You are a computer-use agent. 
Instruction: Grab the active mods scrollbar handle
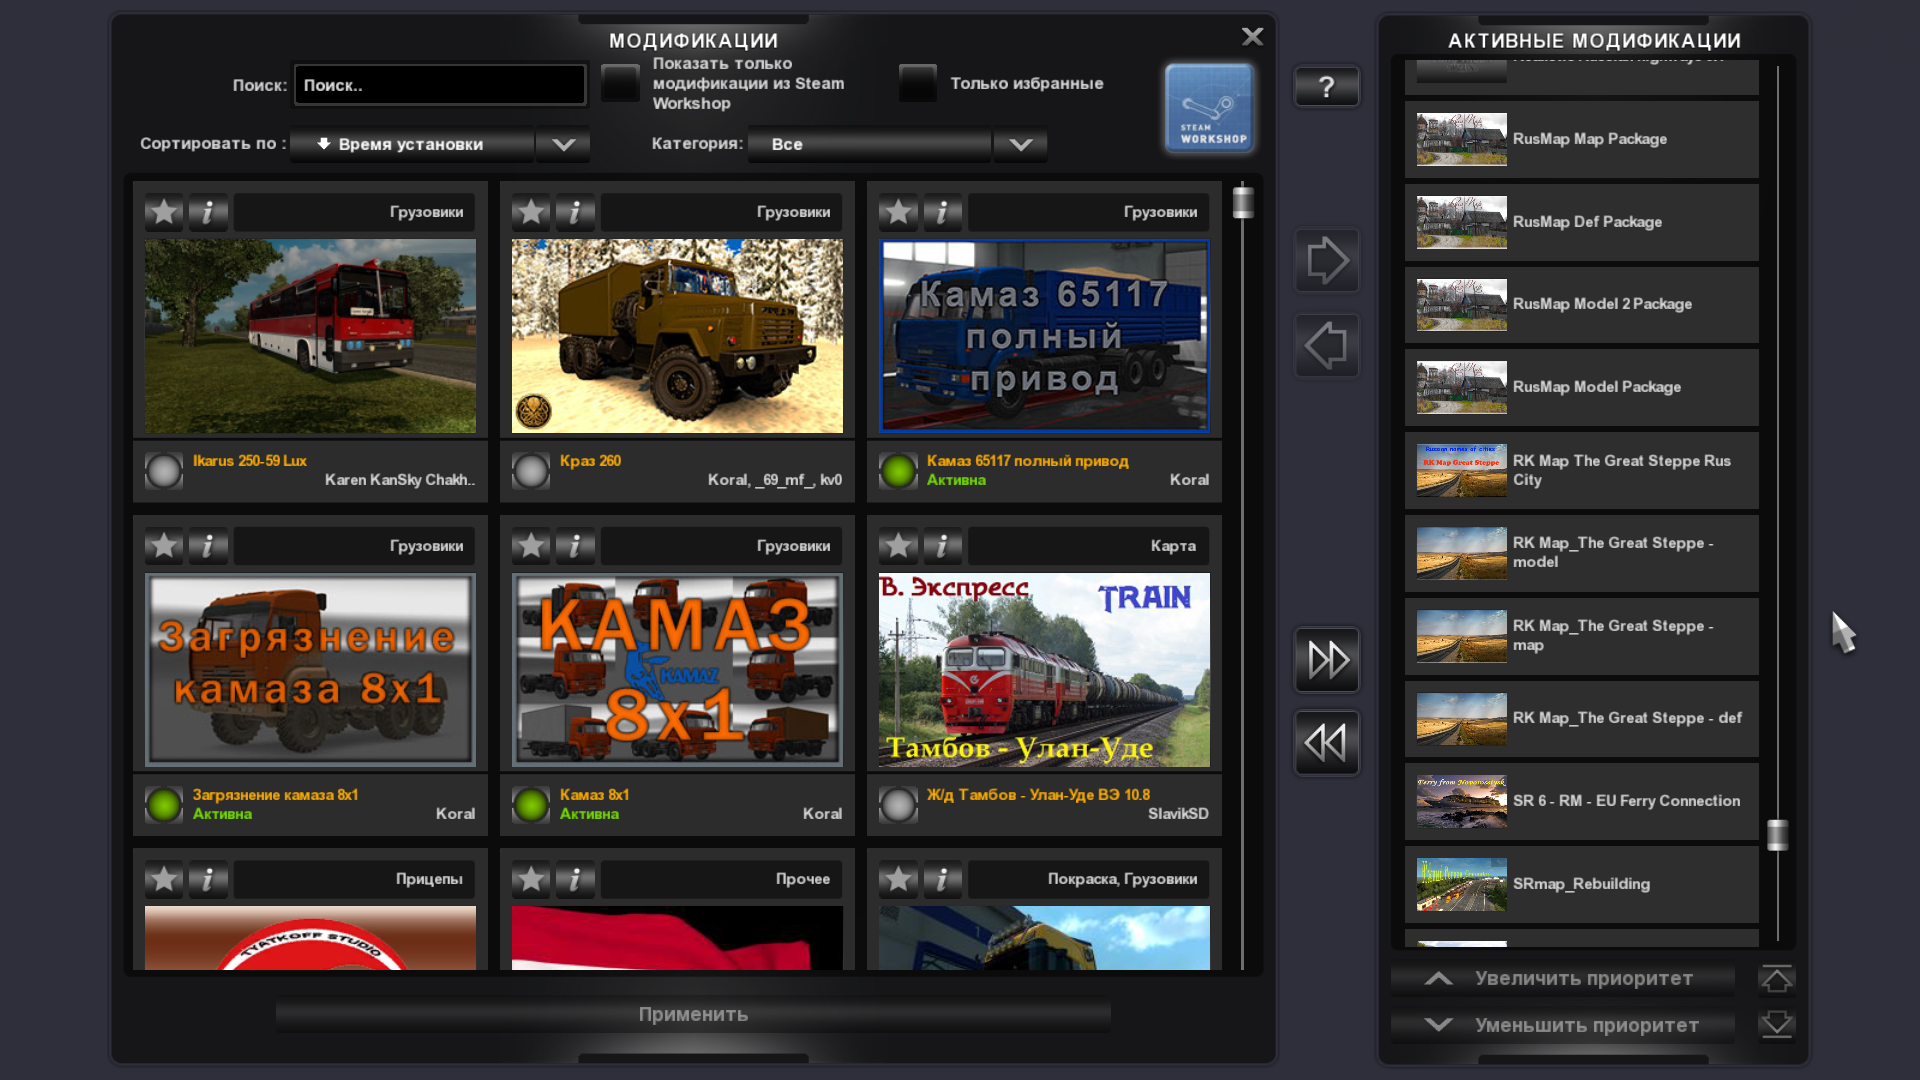point(1777,835)
